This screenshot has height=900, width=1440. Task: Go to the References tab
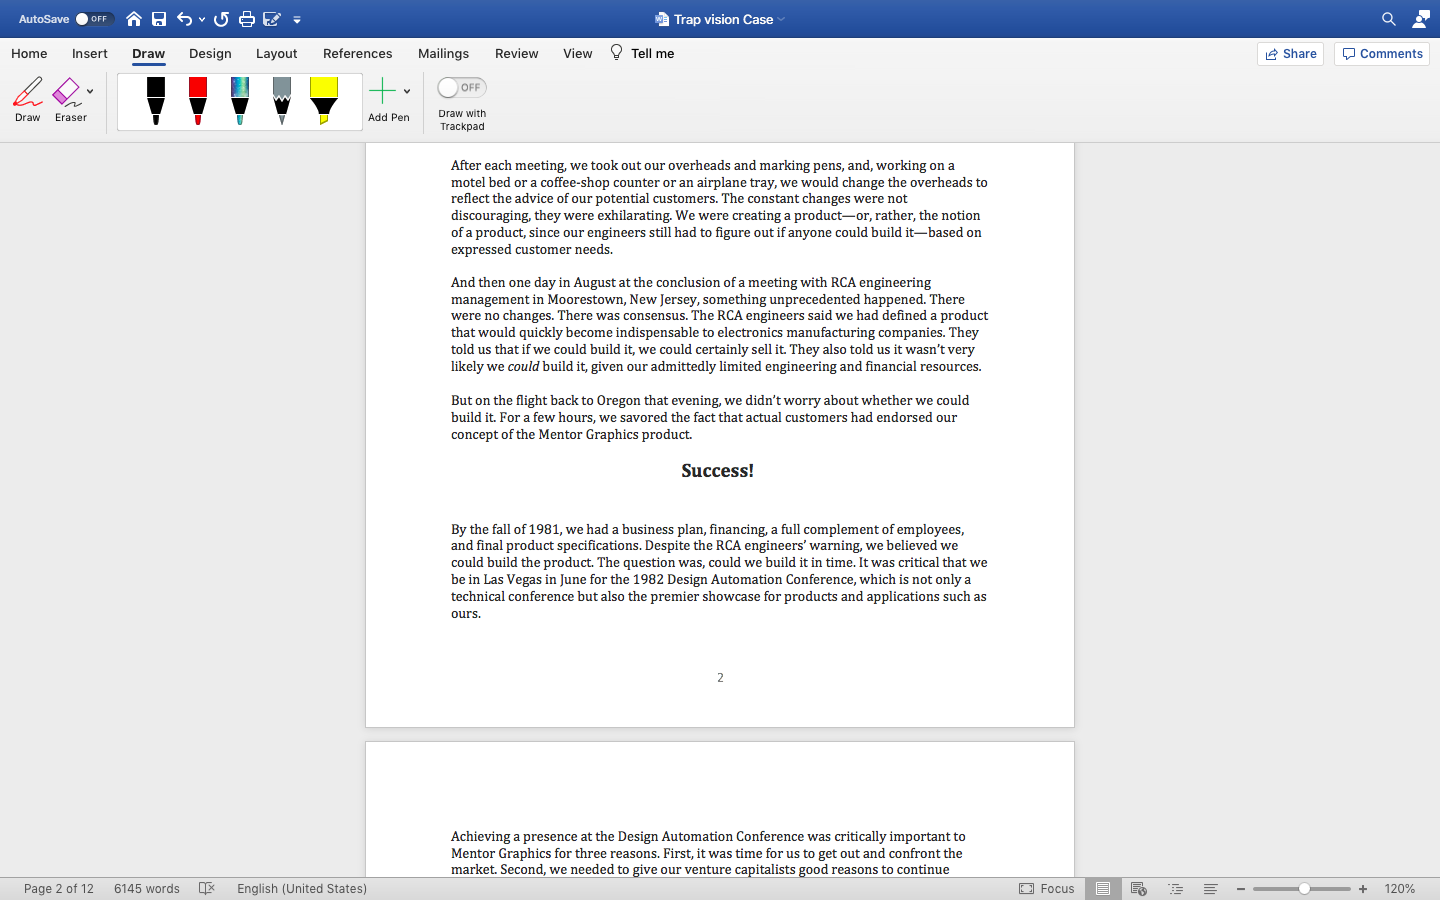pos(357,54)
